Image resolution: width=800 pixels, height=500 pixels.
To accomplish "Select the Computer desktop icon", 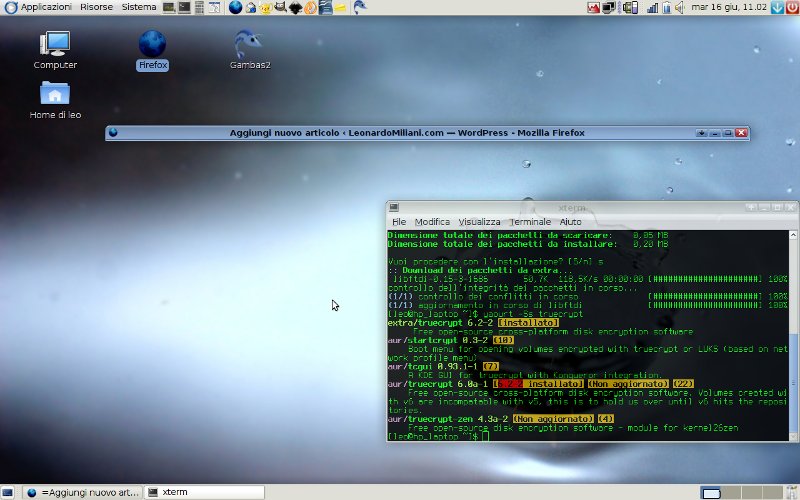I will click(55, 50).
